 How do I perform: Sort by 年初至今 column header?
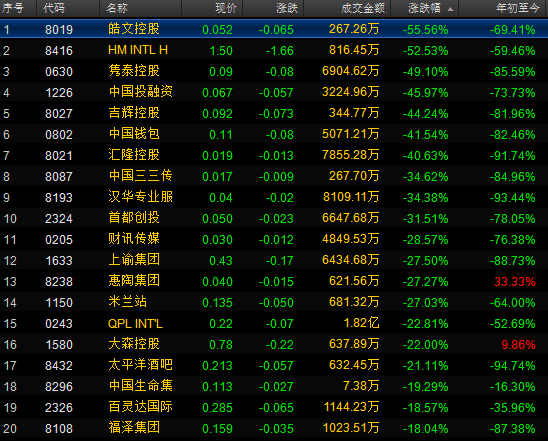(x=518, y=8)
